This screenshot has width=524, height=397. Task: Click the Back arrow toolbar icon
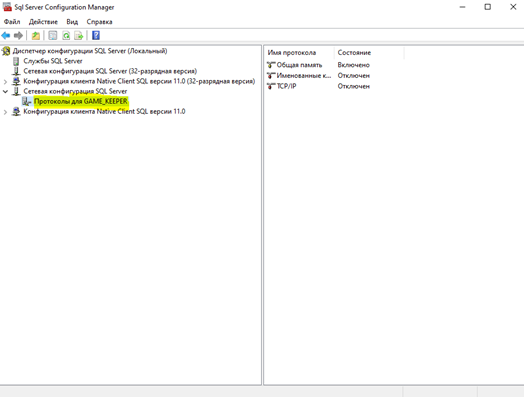coord(6,35)
